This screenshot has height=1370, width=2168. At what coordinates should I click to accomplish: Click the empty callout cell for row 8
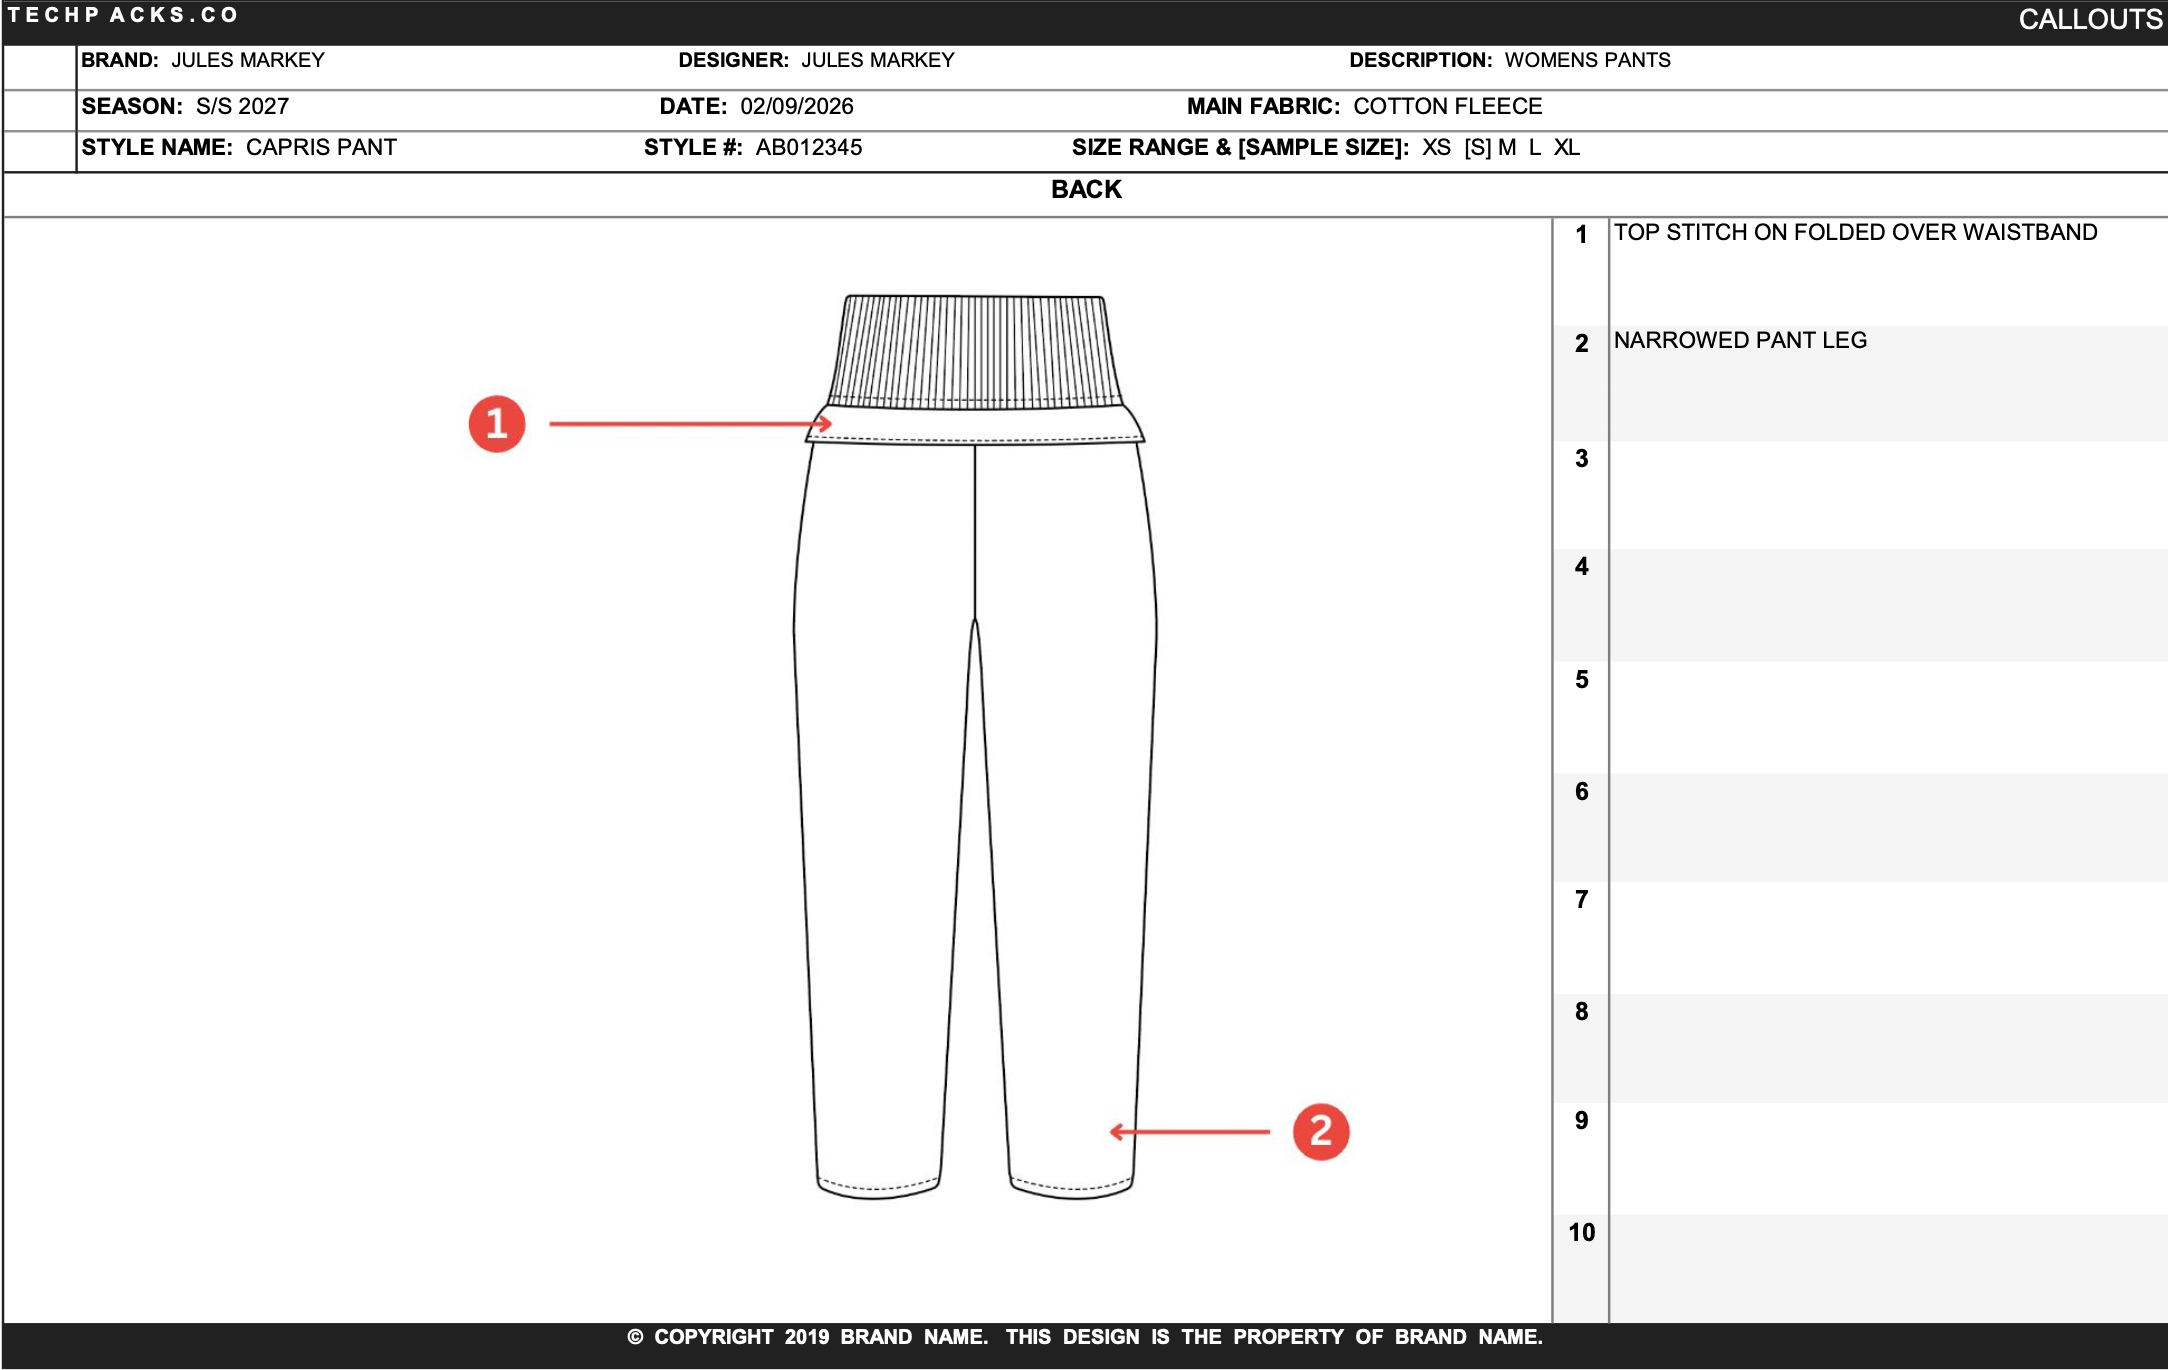coord(1888,1048)
